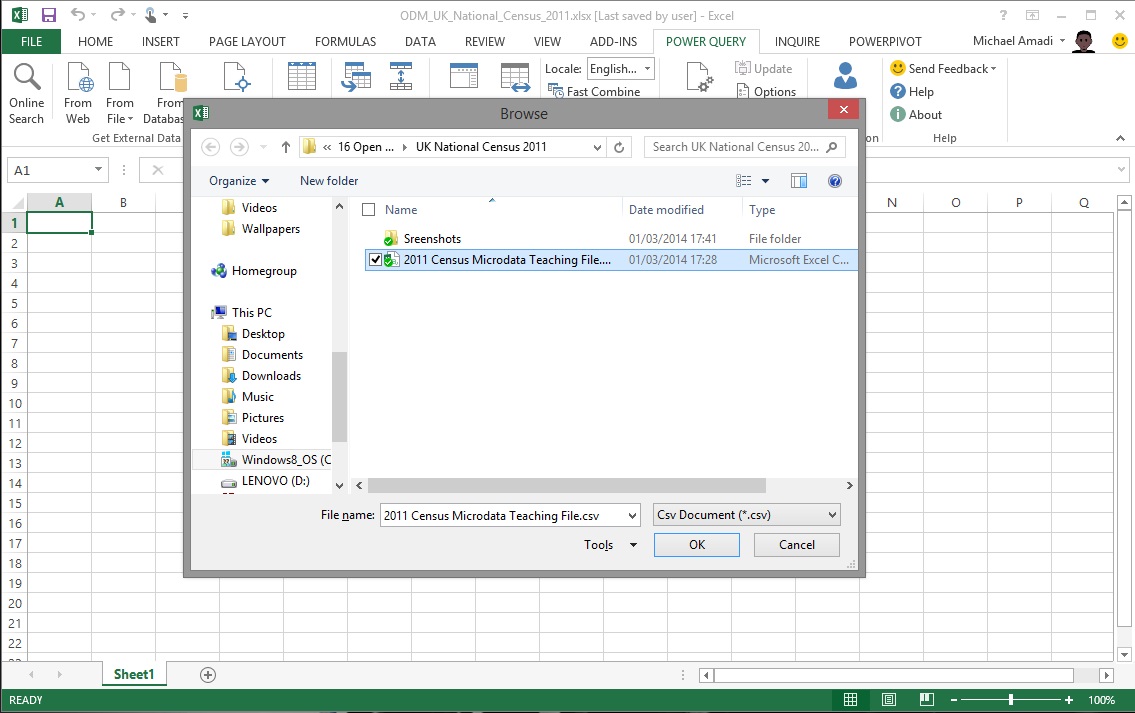Viewport: 1135px width, 713px height.
Task: Click the Back arrow in Browse dialog
Action: 211,147
